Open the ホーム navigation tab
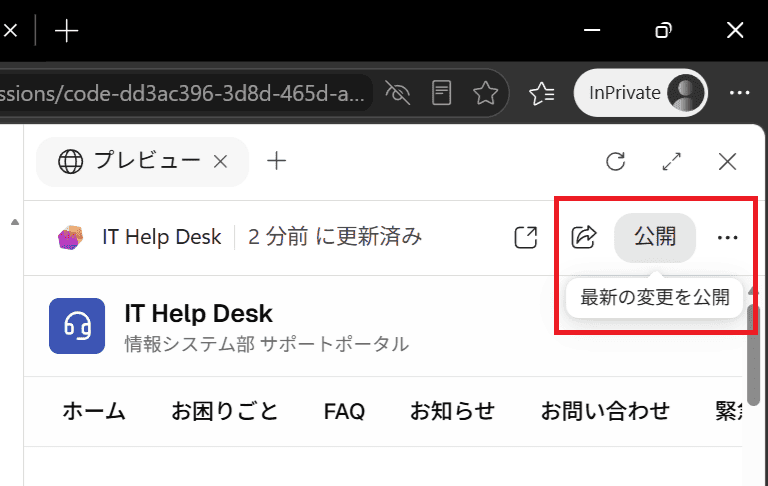Image resolution: width=768 pixels, height=486 pixels. tap(94, 411)
